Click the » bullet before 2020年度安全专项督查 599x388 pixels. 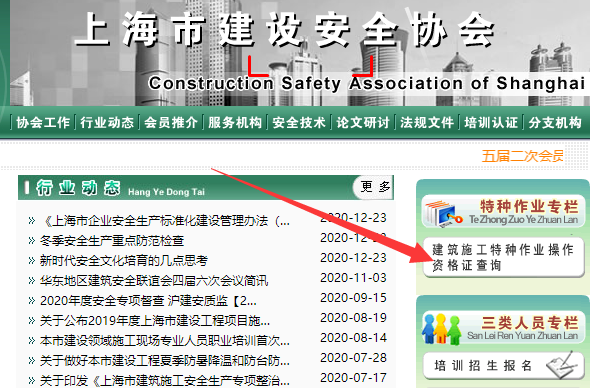pyautogui.click(x=32, y=301)
